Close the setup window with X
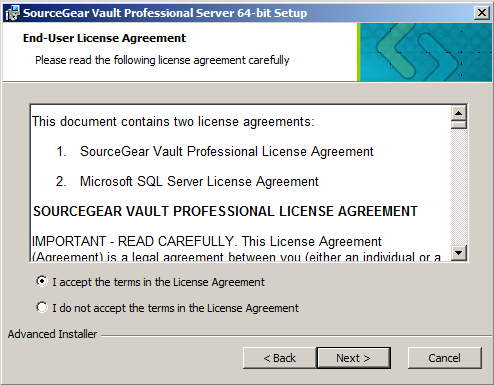Screen dimensions: 494x385 481,13
